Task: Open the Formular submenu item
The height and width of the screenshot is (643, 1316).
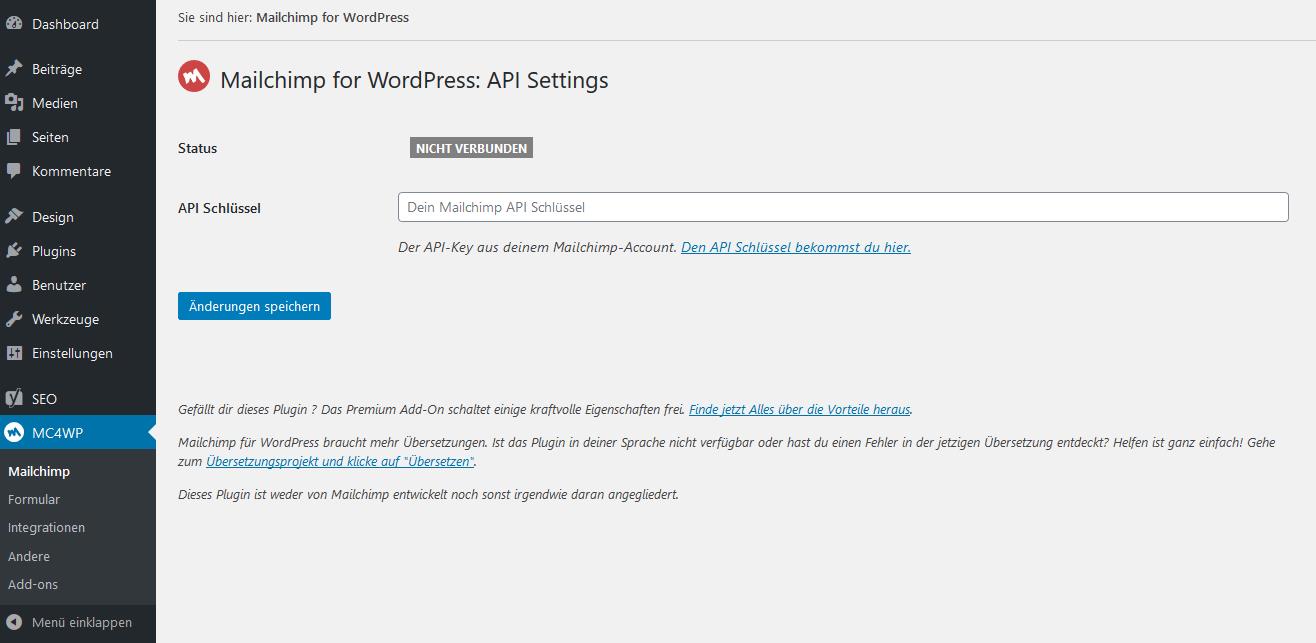Action: [34, 499]
